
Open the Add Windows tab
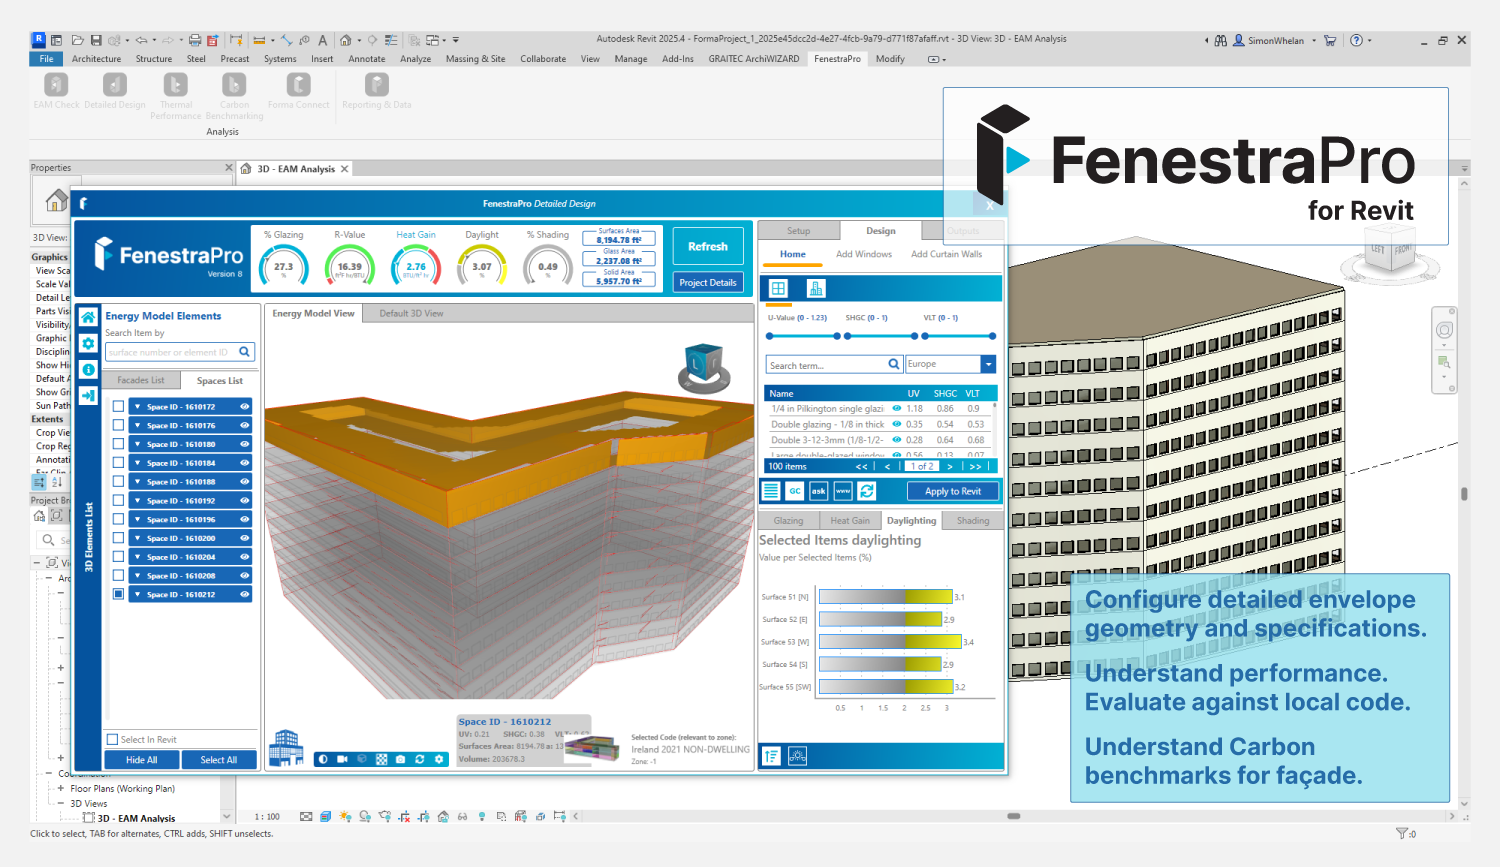tap(864, 254)
